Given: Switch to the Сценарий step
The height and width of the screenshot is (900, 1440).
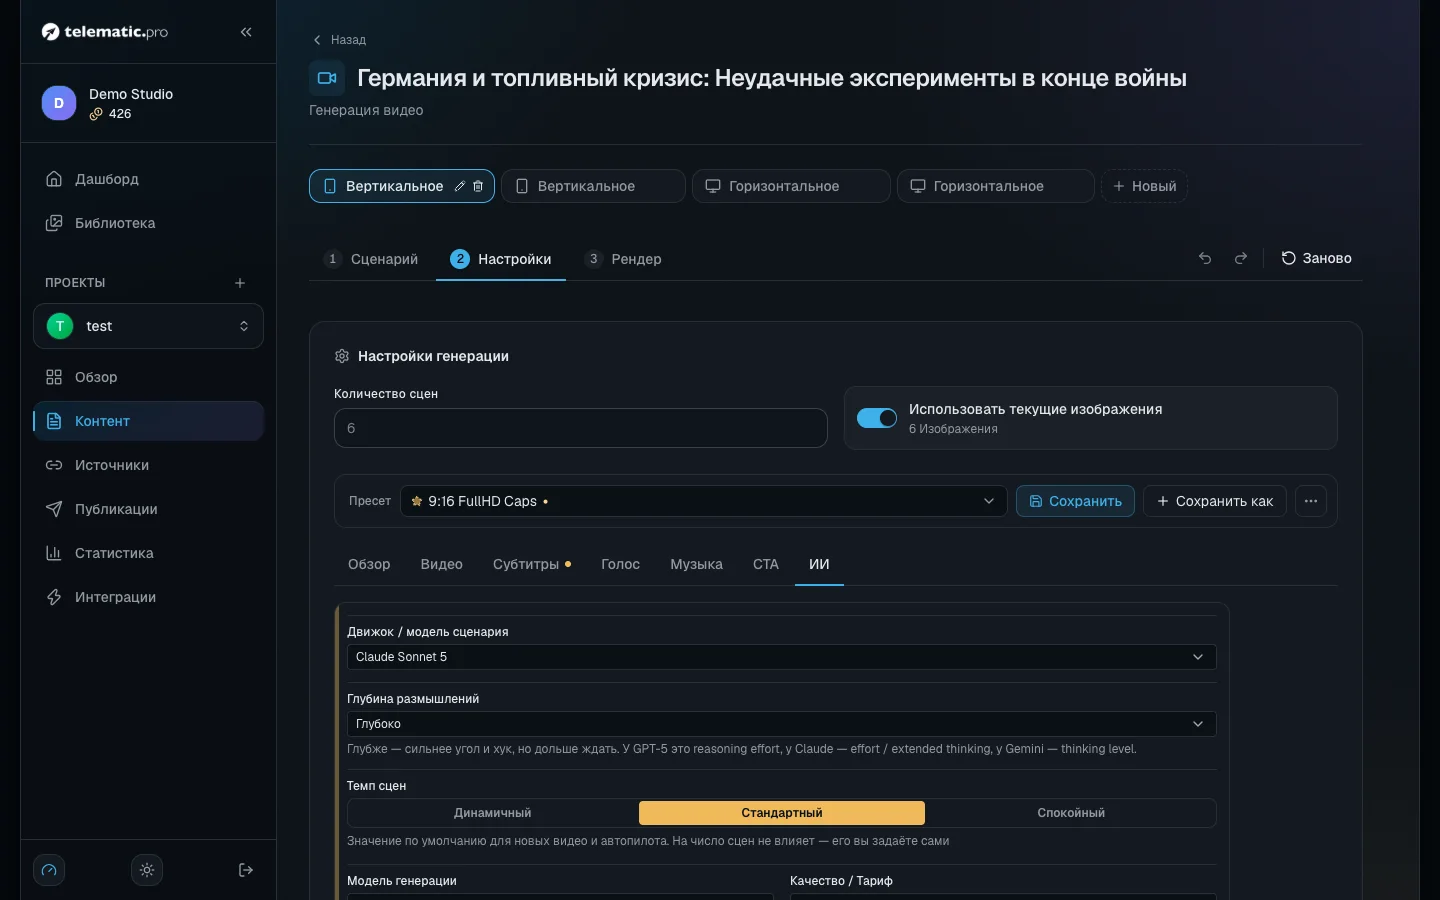Looking at the screenshot, I should coord(372,259).
